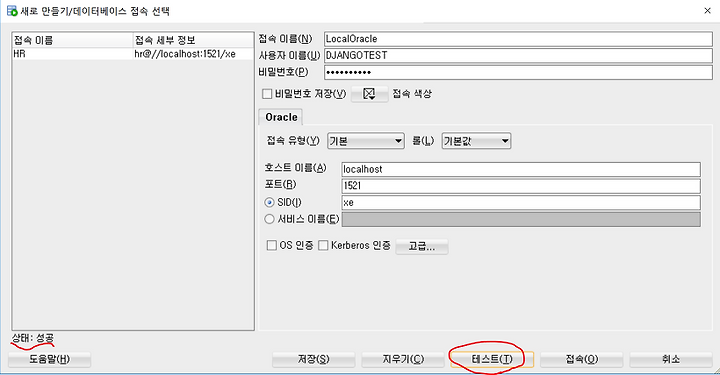This screenshot has height=375, width=720.
Task: Click the hr@//localhost:1521/xe details cell
Action: [193, 54]
